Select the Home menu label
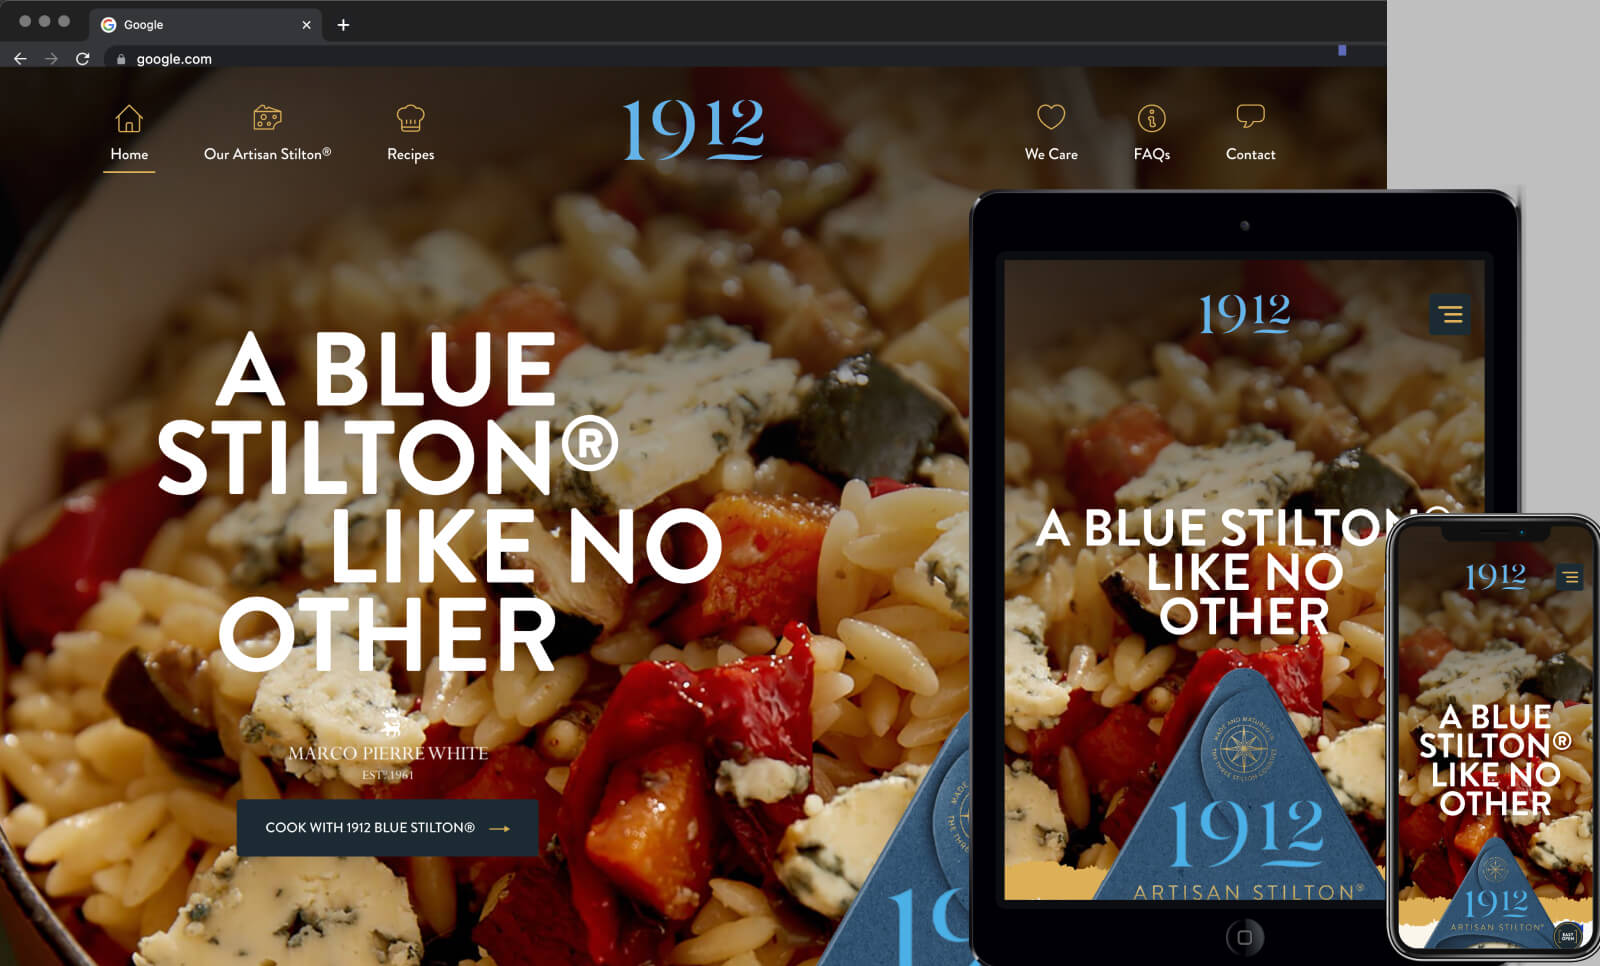This screenshot has width=1600, height=966. [129, 154]
